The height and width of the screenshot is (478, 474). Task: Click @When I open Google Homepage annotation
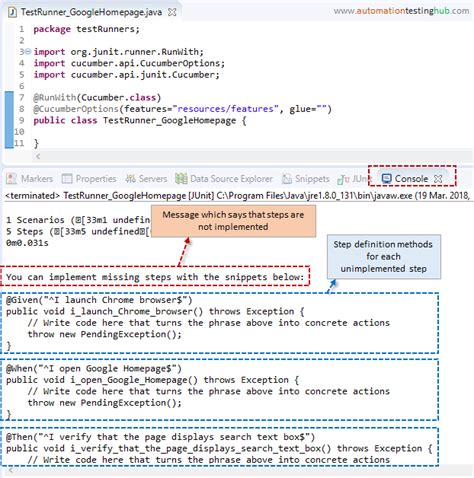coord(94,369)
